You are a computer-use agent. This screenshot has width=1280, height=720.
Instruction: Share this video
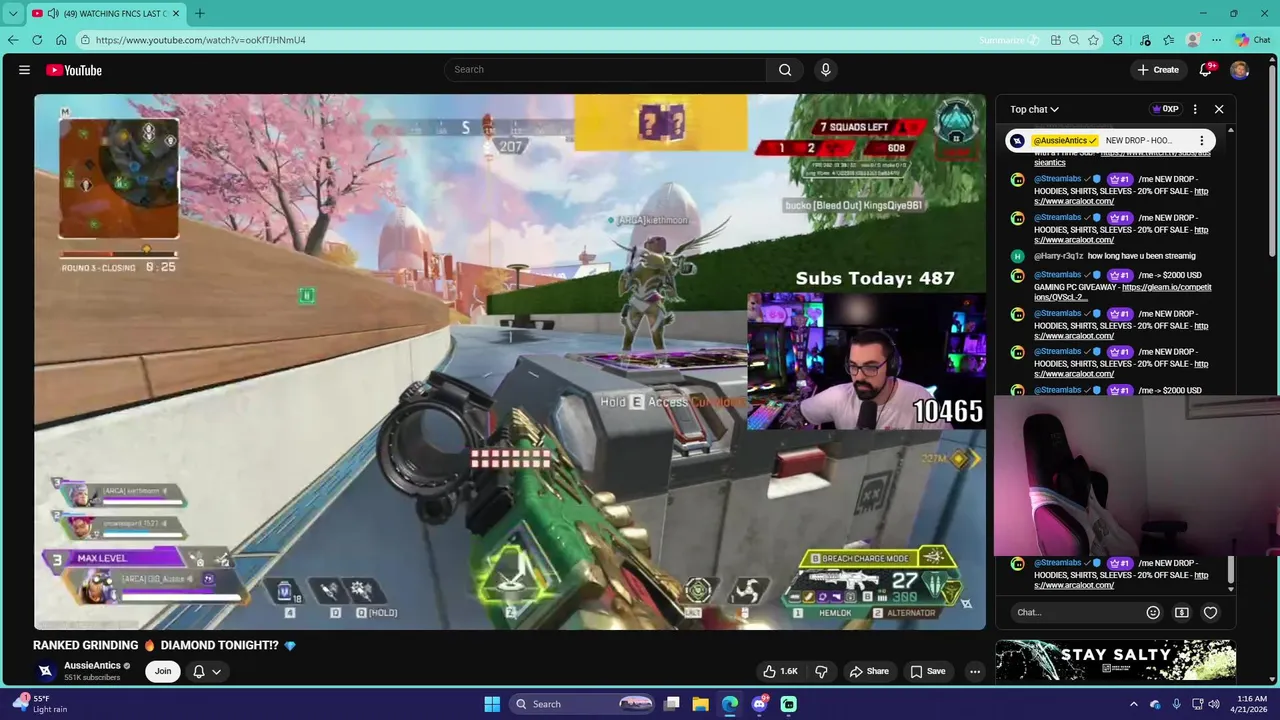point(868,672)
